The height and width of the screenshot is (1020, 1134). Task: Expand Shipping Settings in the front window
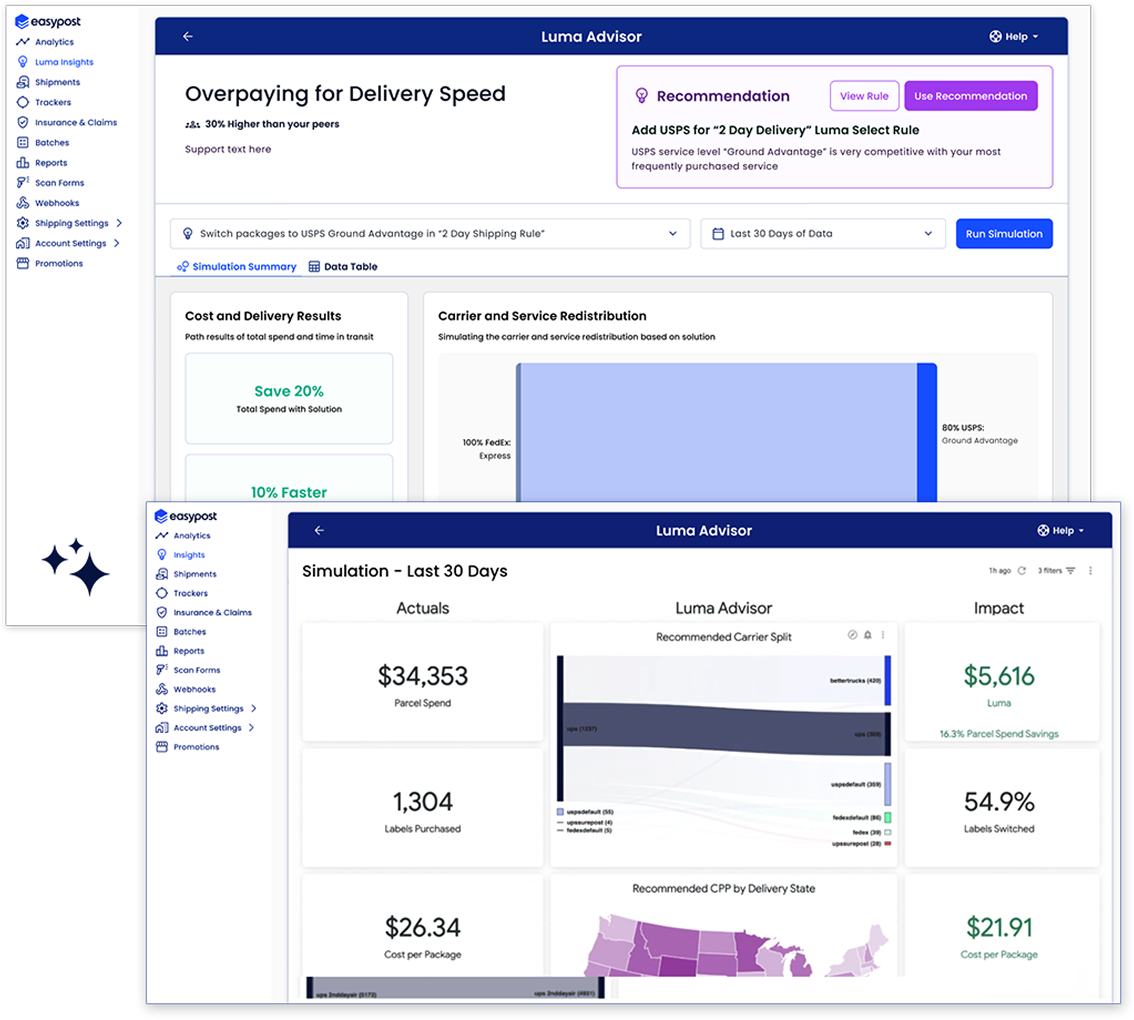coord(206,709)
